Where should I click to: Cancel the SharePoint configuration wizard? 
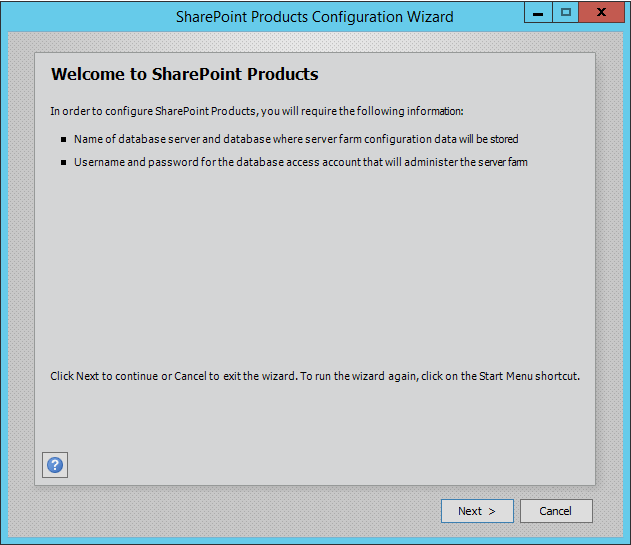556,511
